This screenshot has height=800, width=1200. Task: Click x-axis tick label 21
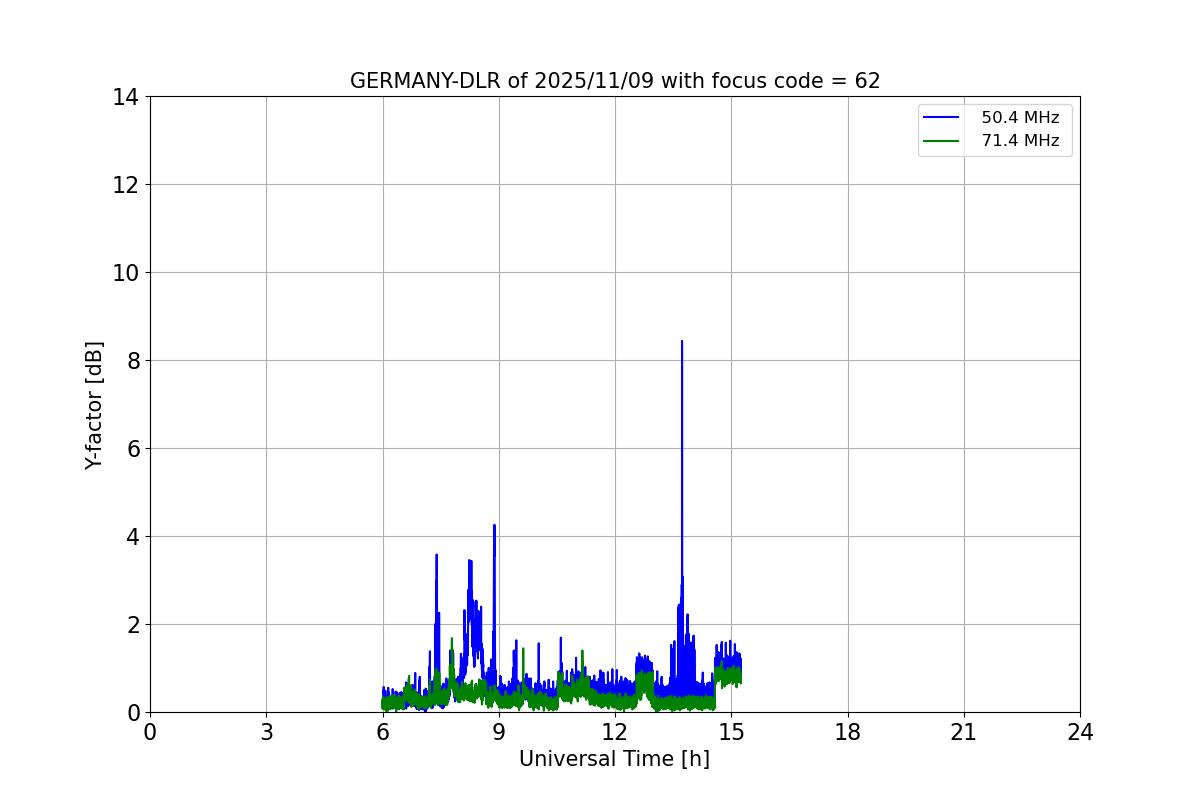tap(964, 732)
